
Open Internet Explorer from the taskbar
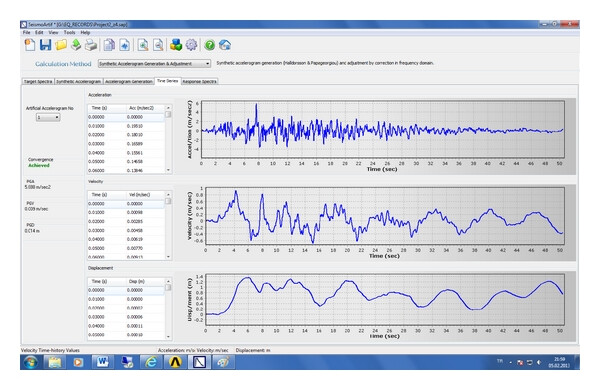[x=151, y=362]
